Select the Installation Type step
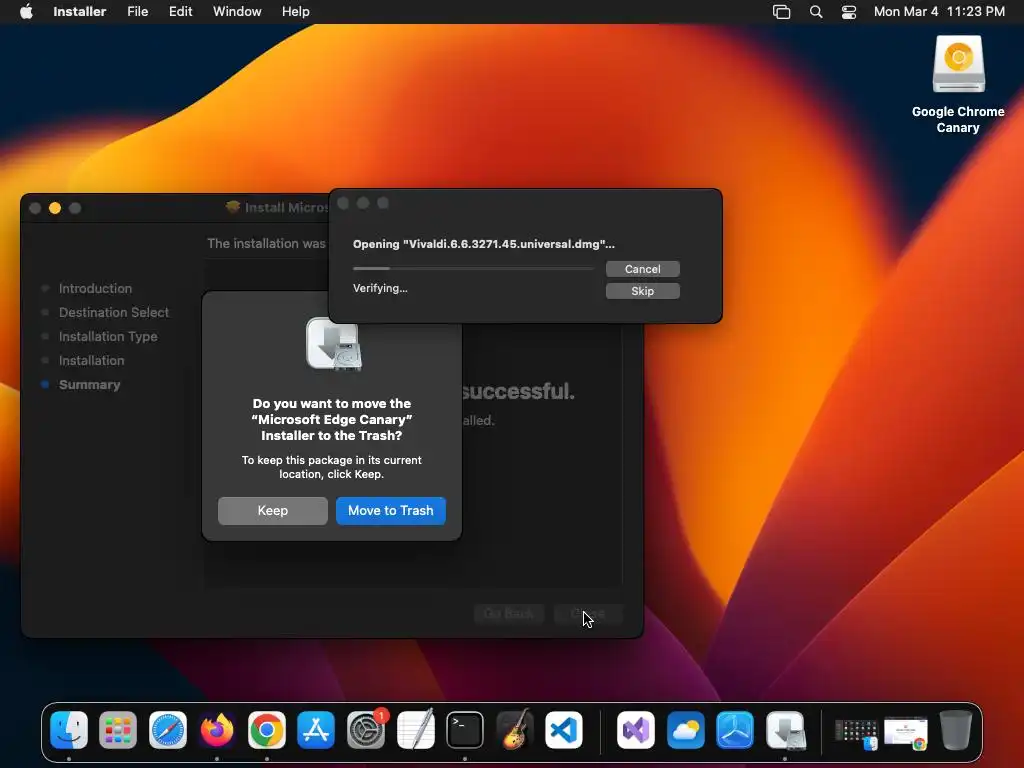 coord(108,337)
